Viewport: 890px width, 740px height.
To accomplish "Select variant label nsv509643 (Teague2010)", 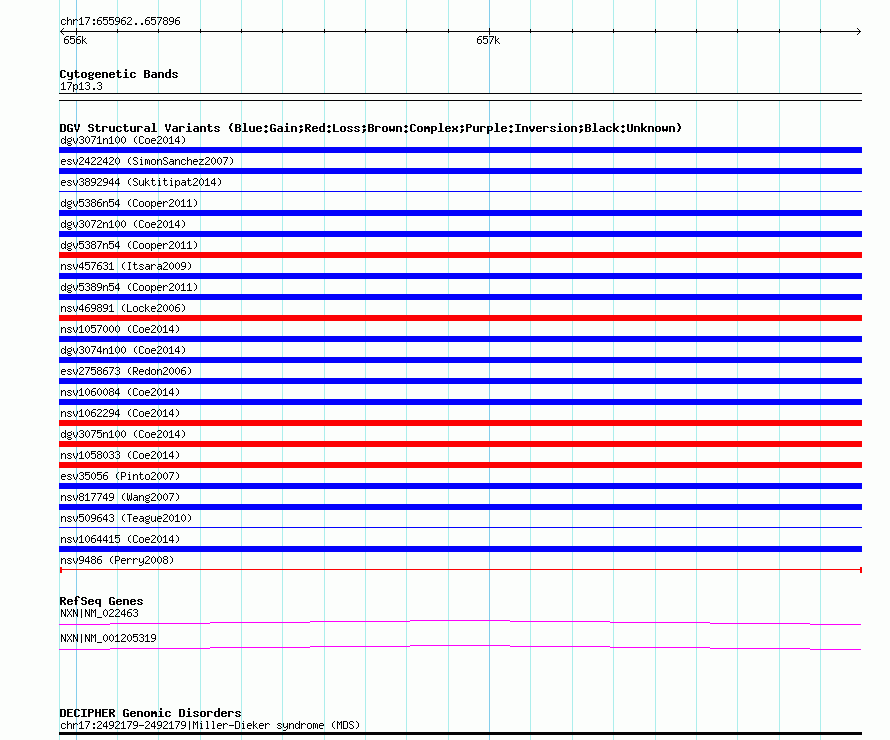I will point(126,518).
